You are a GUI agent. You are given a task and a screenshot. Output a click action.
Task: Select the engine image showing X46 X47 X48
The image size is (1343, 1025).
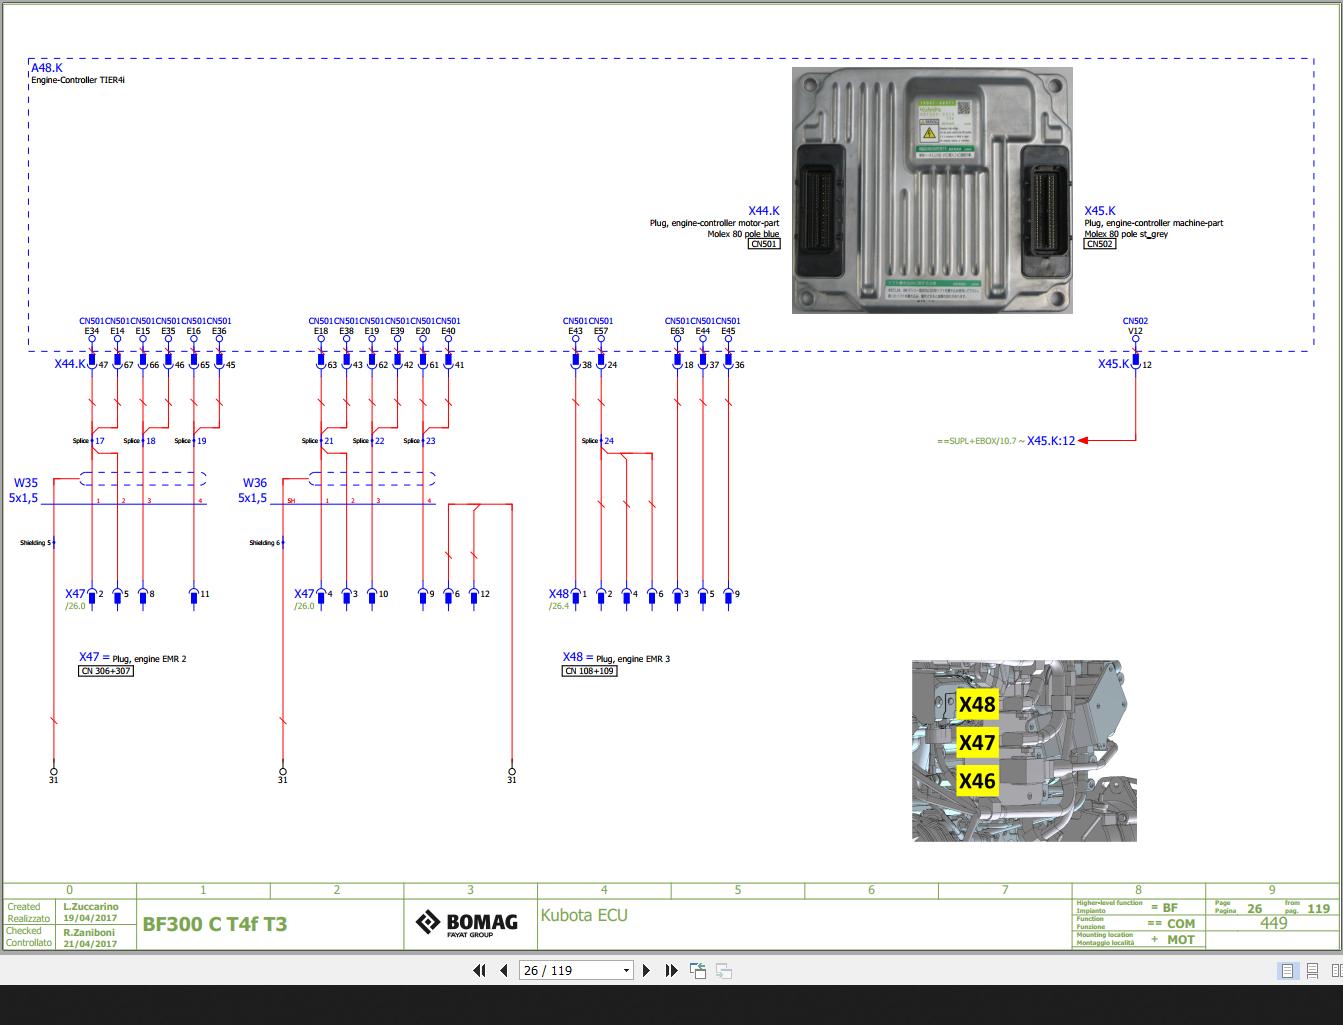pyautogui.click(x=1024, y=750)
